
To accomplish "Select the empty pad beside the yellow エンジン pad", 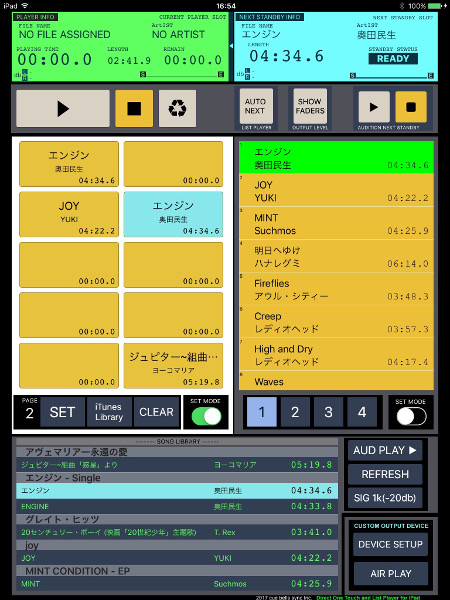I will point(173,164).
